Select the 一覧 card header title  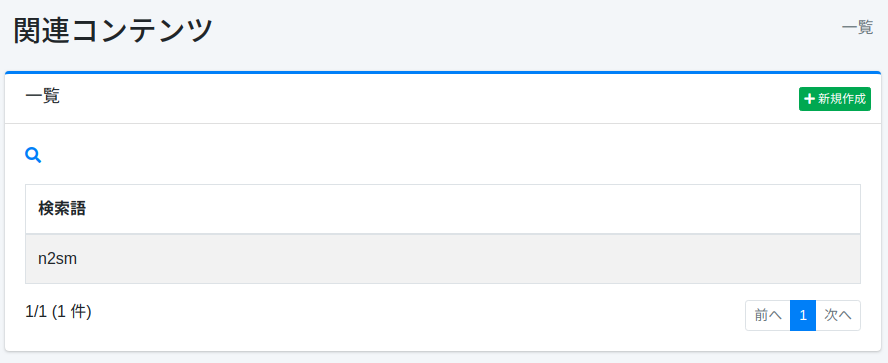pos(42,96)
